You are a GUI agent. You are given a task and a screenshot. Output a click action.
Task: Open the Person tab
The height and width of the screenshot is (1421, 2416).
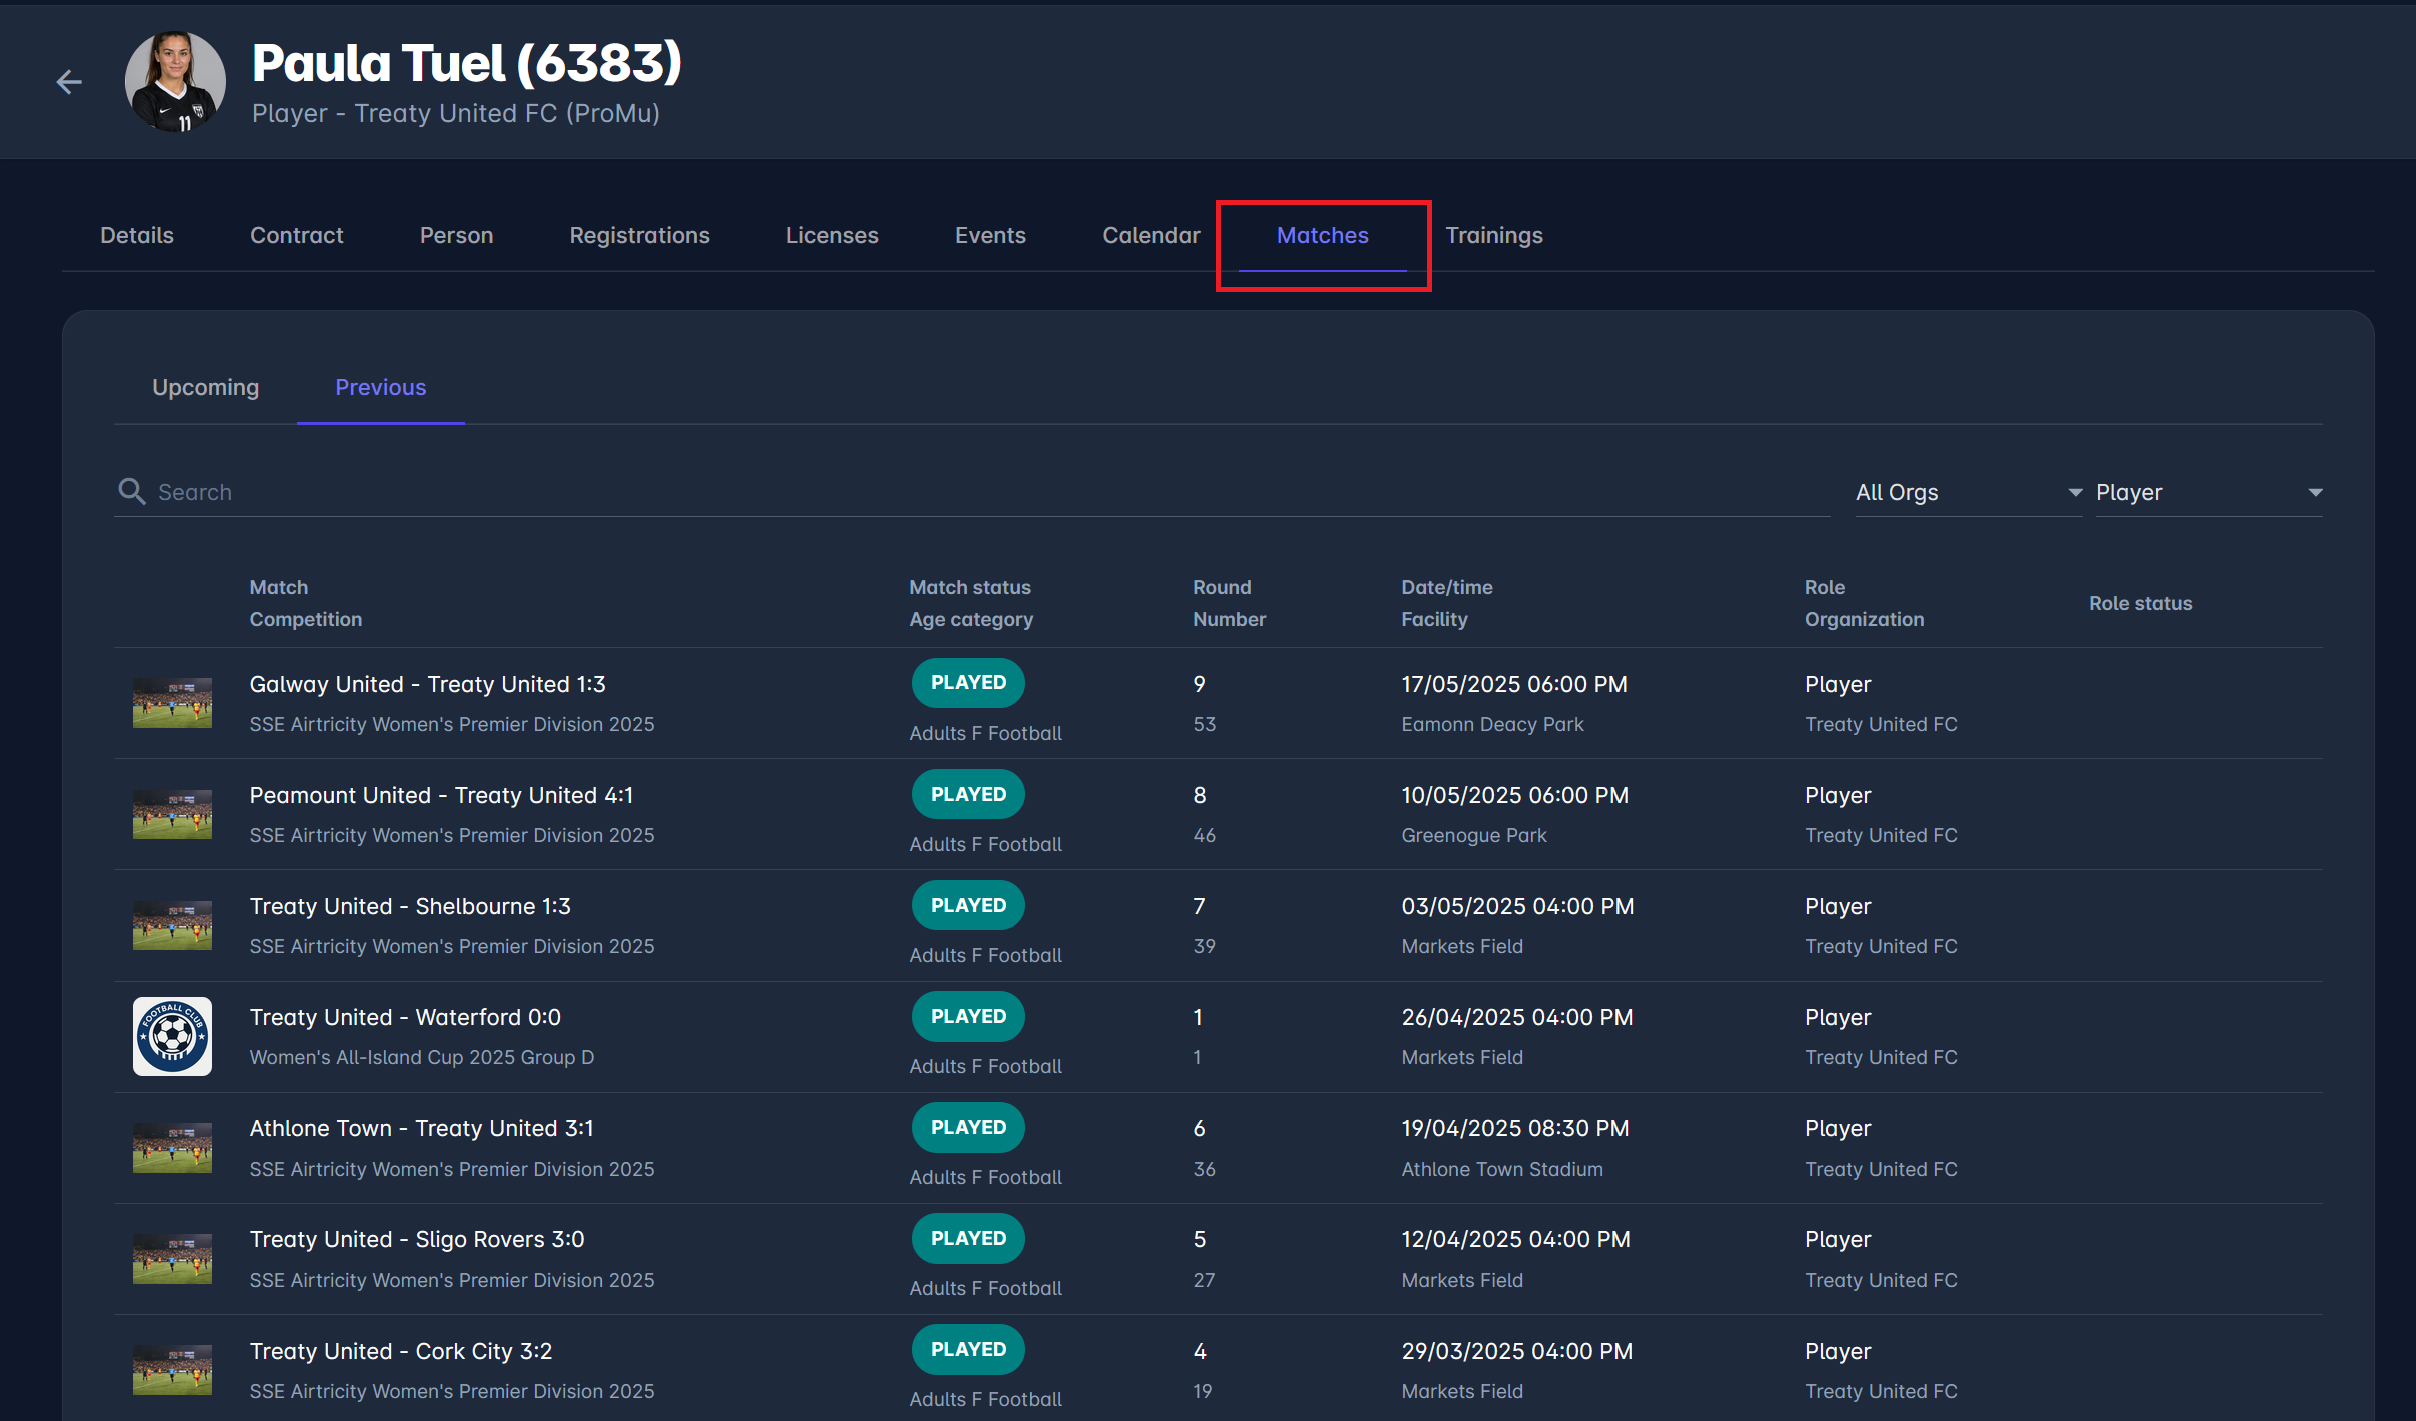[457, 235]
